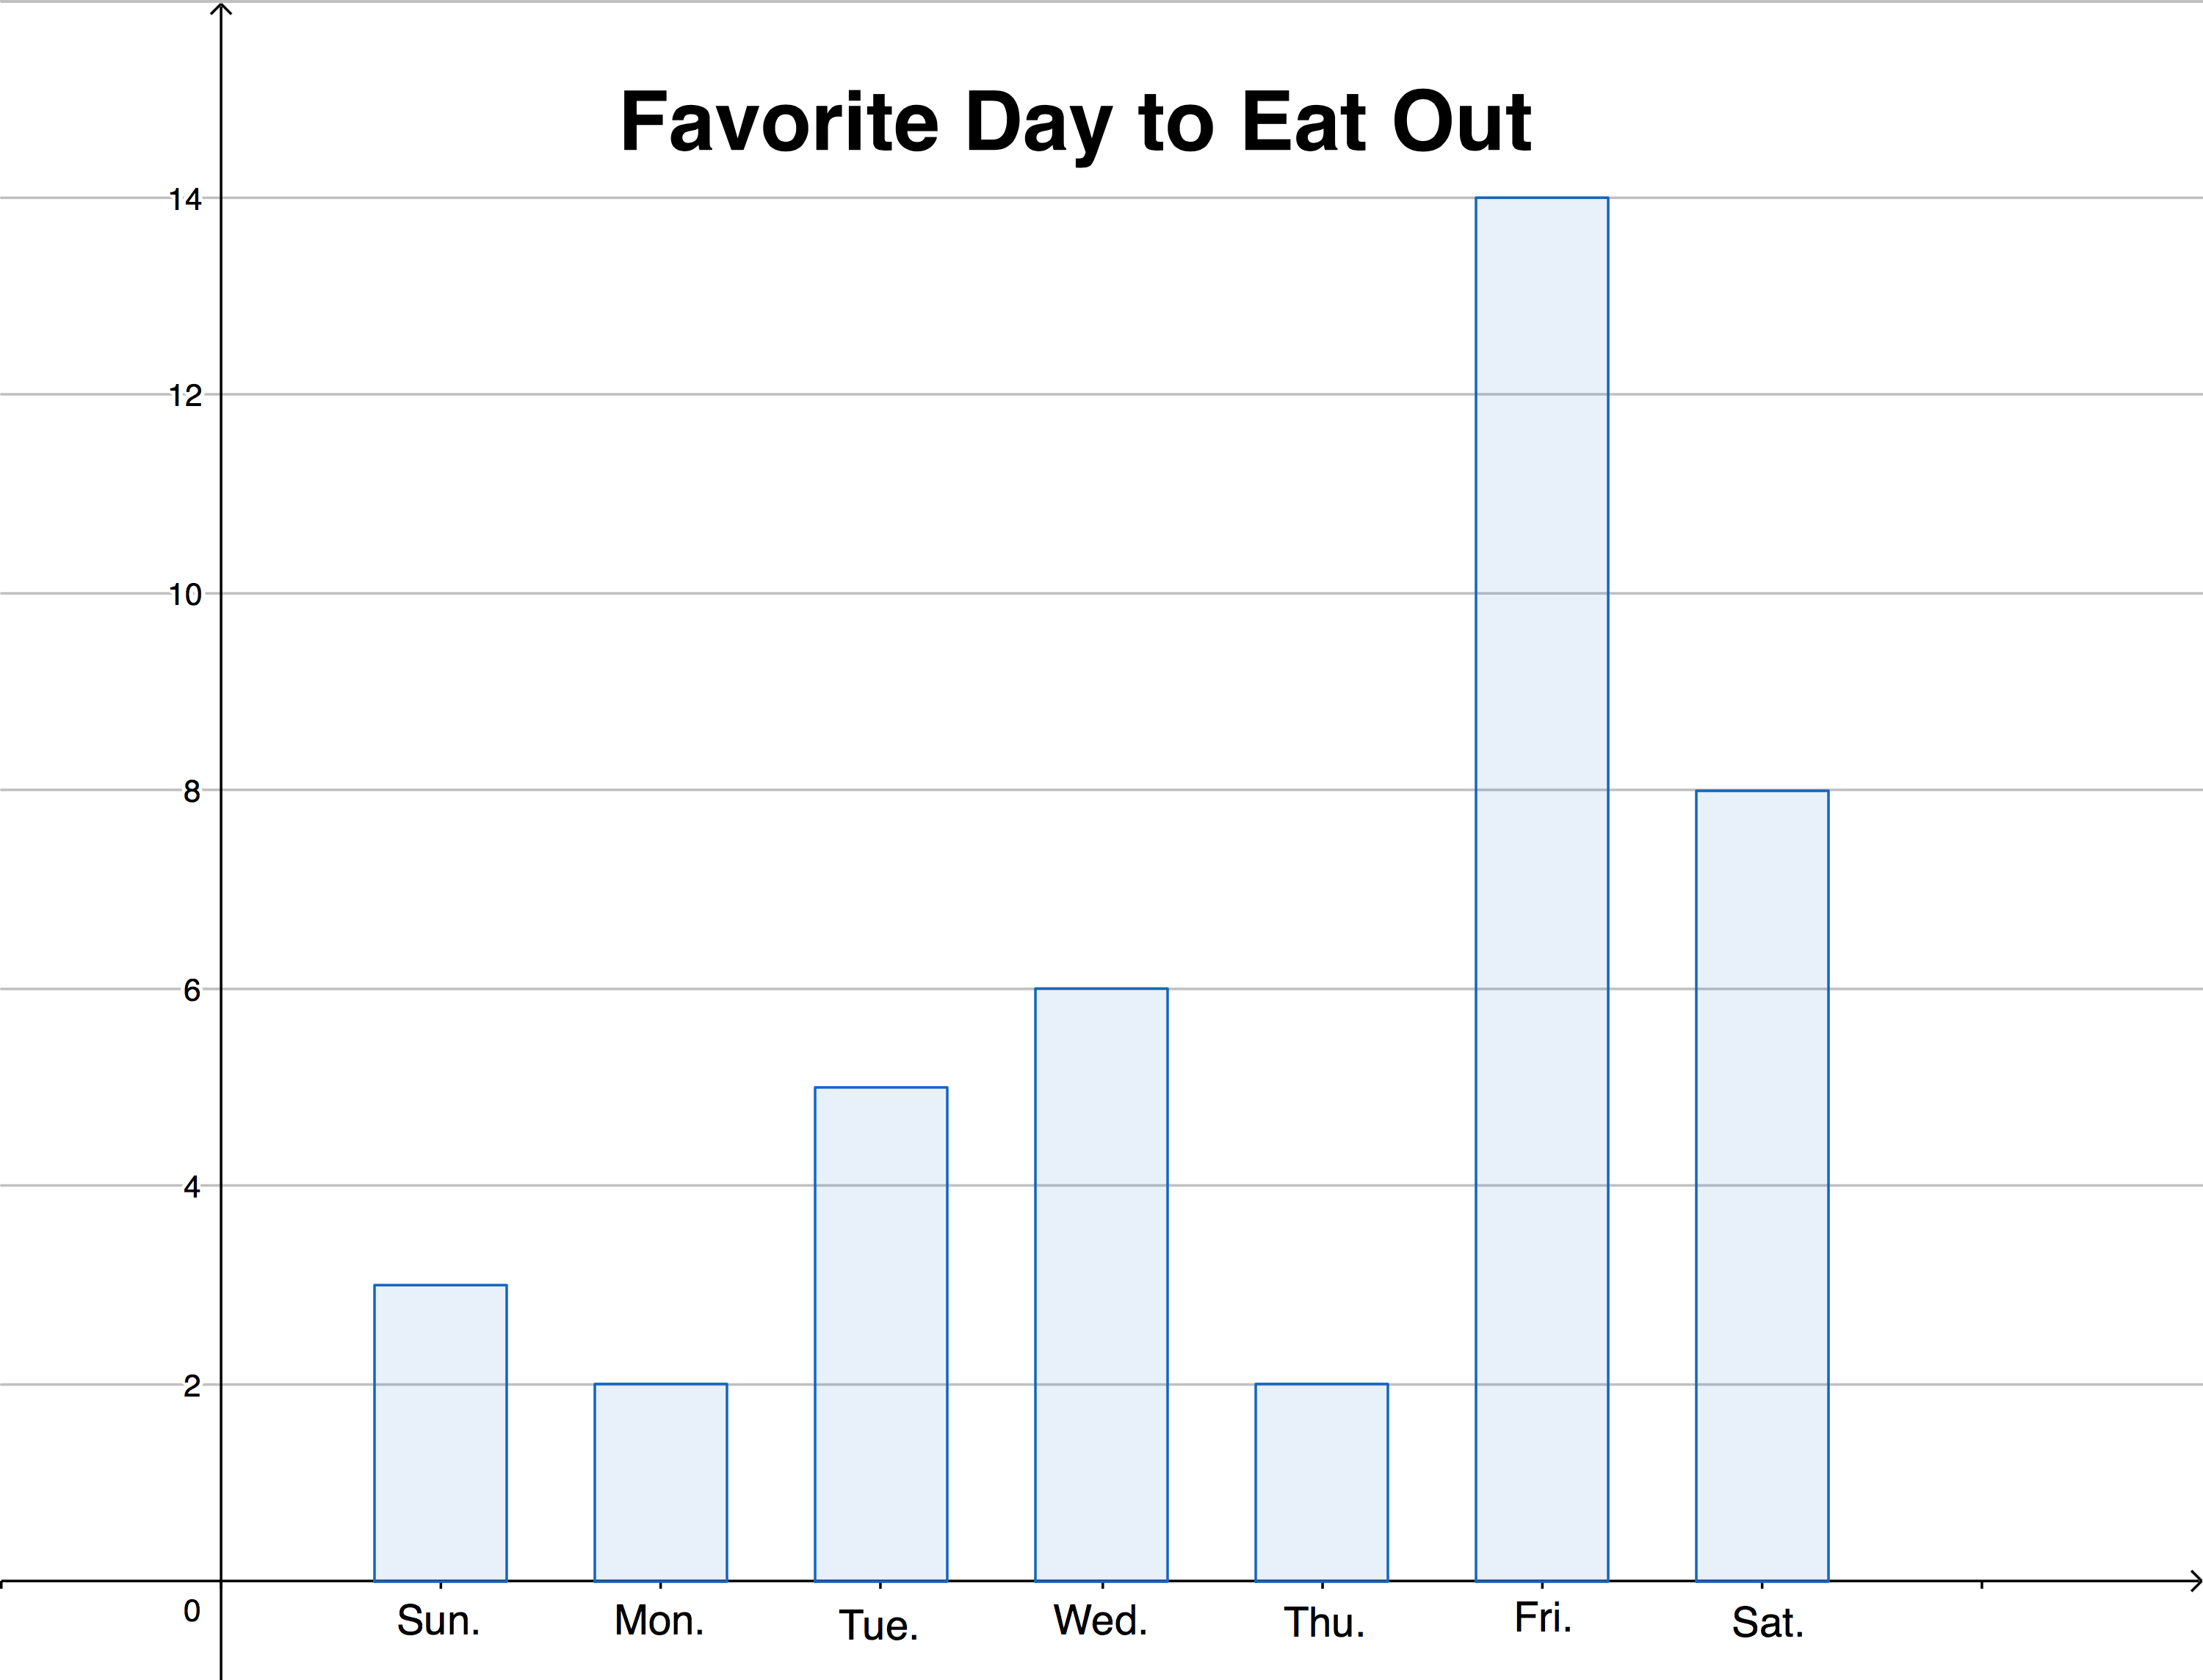This screenshot has height=1680, width=2203.
Task: Click the Tue. axis label
Action: [x=878, y=1625]
